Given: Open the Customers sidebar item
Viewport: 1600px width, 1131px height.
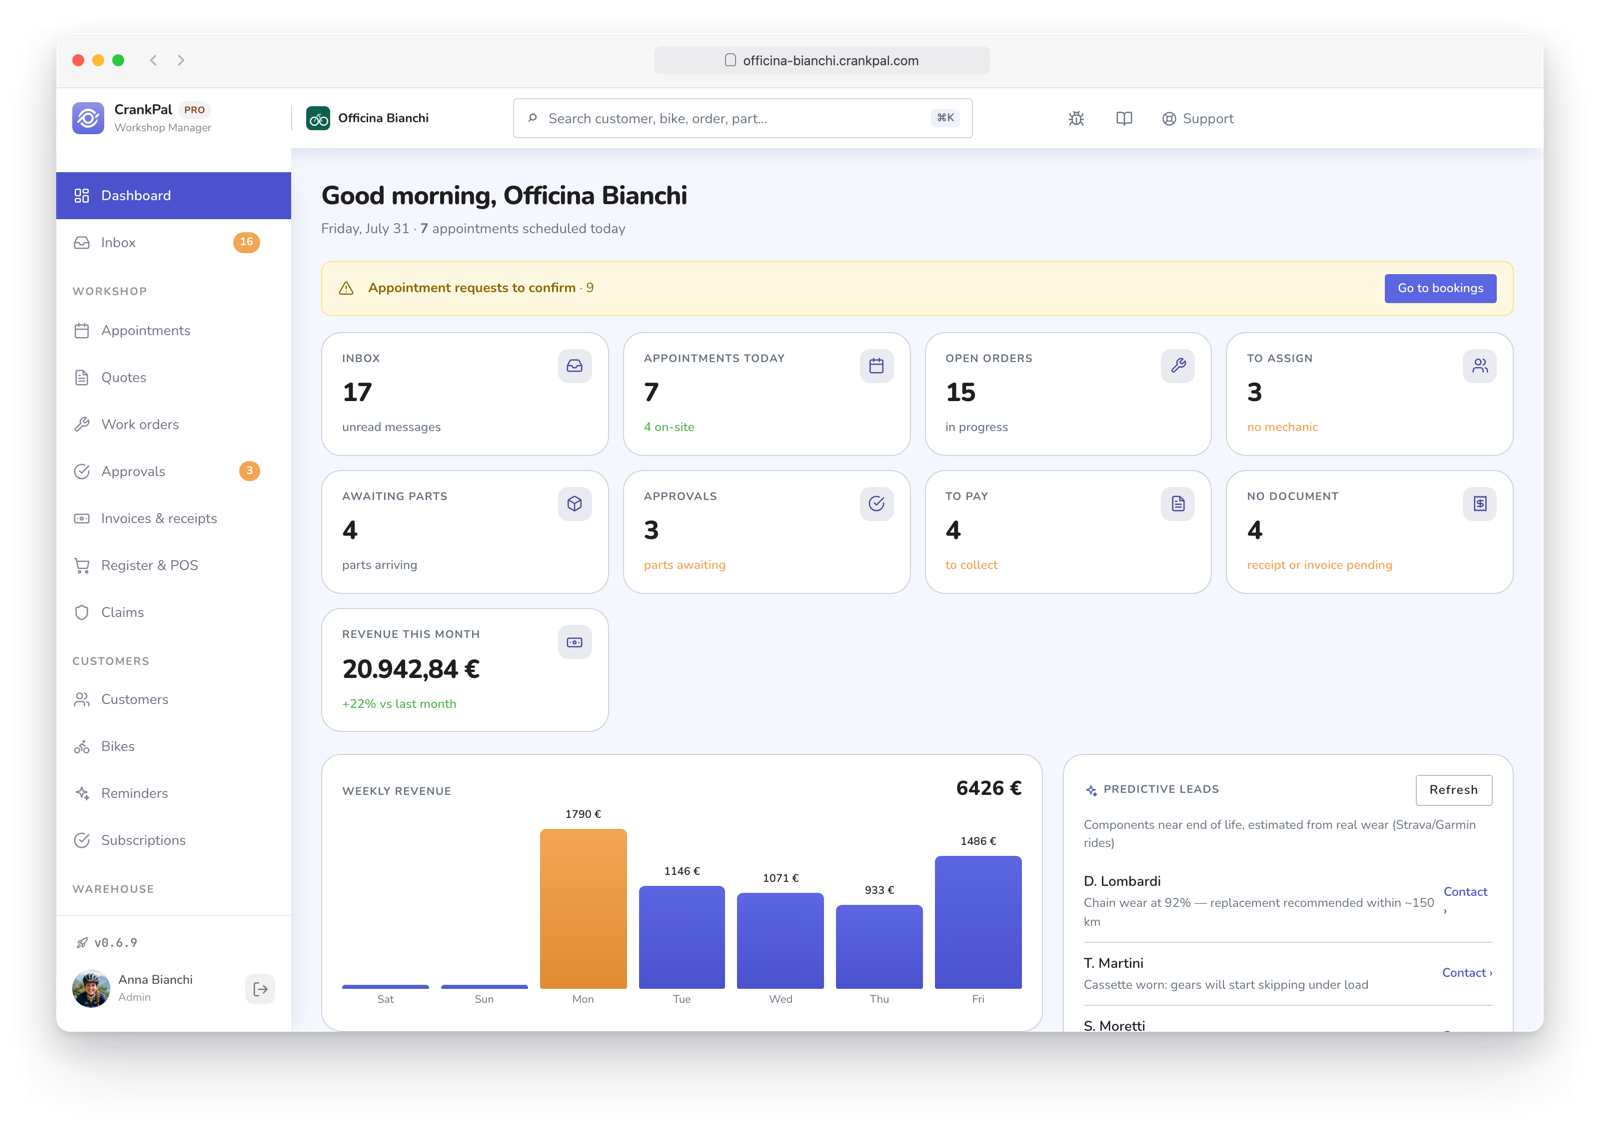Looking at the screenshot, I should 174,699.
